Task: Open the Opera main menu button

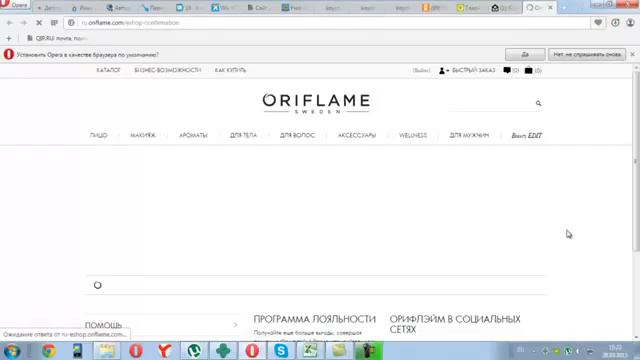Action: pos(14,4)
